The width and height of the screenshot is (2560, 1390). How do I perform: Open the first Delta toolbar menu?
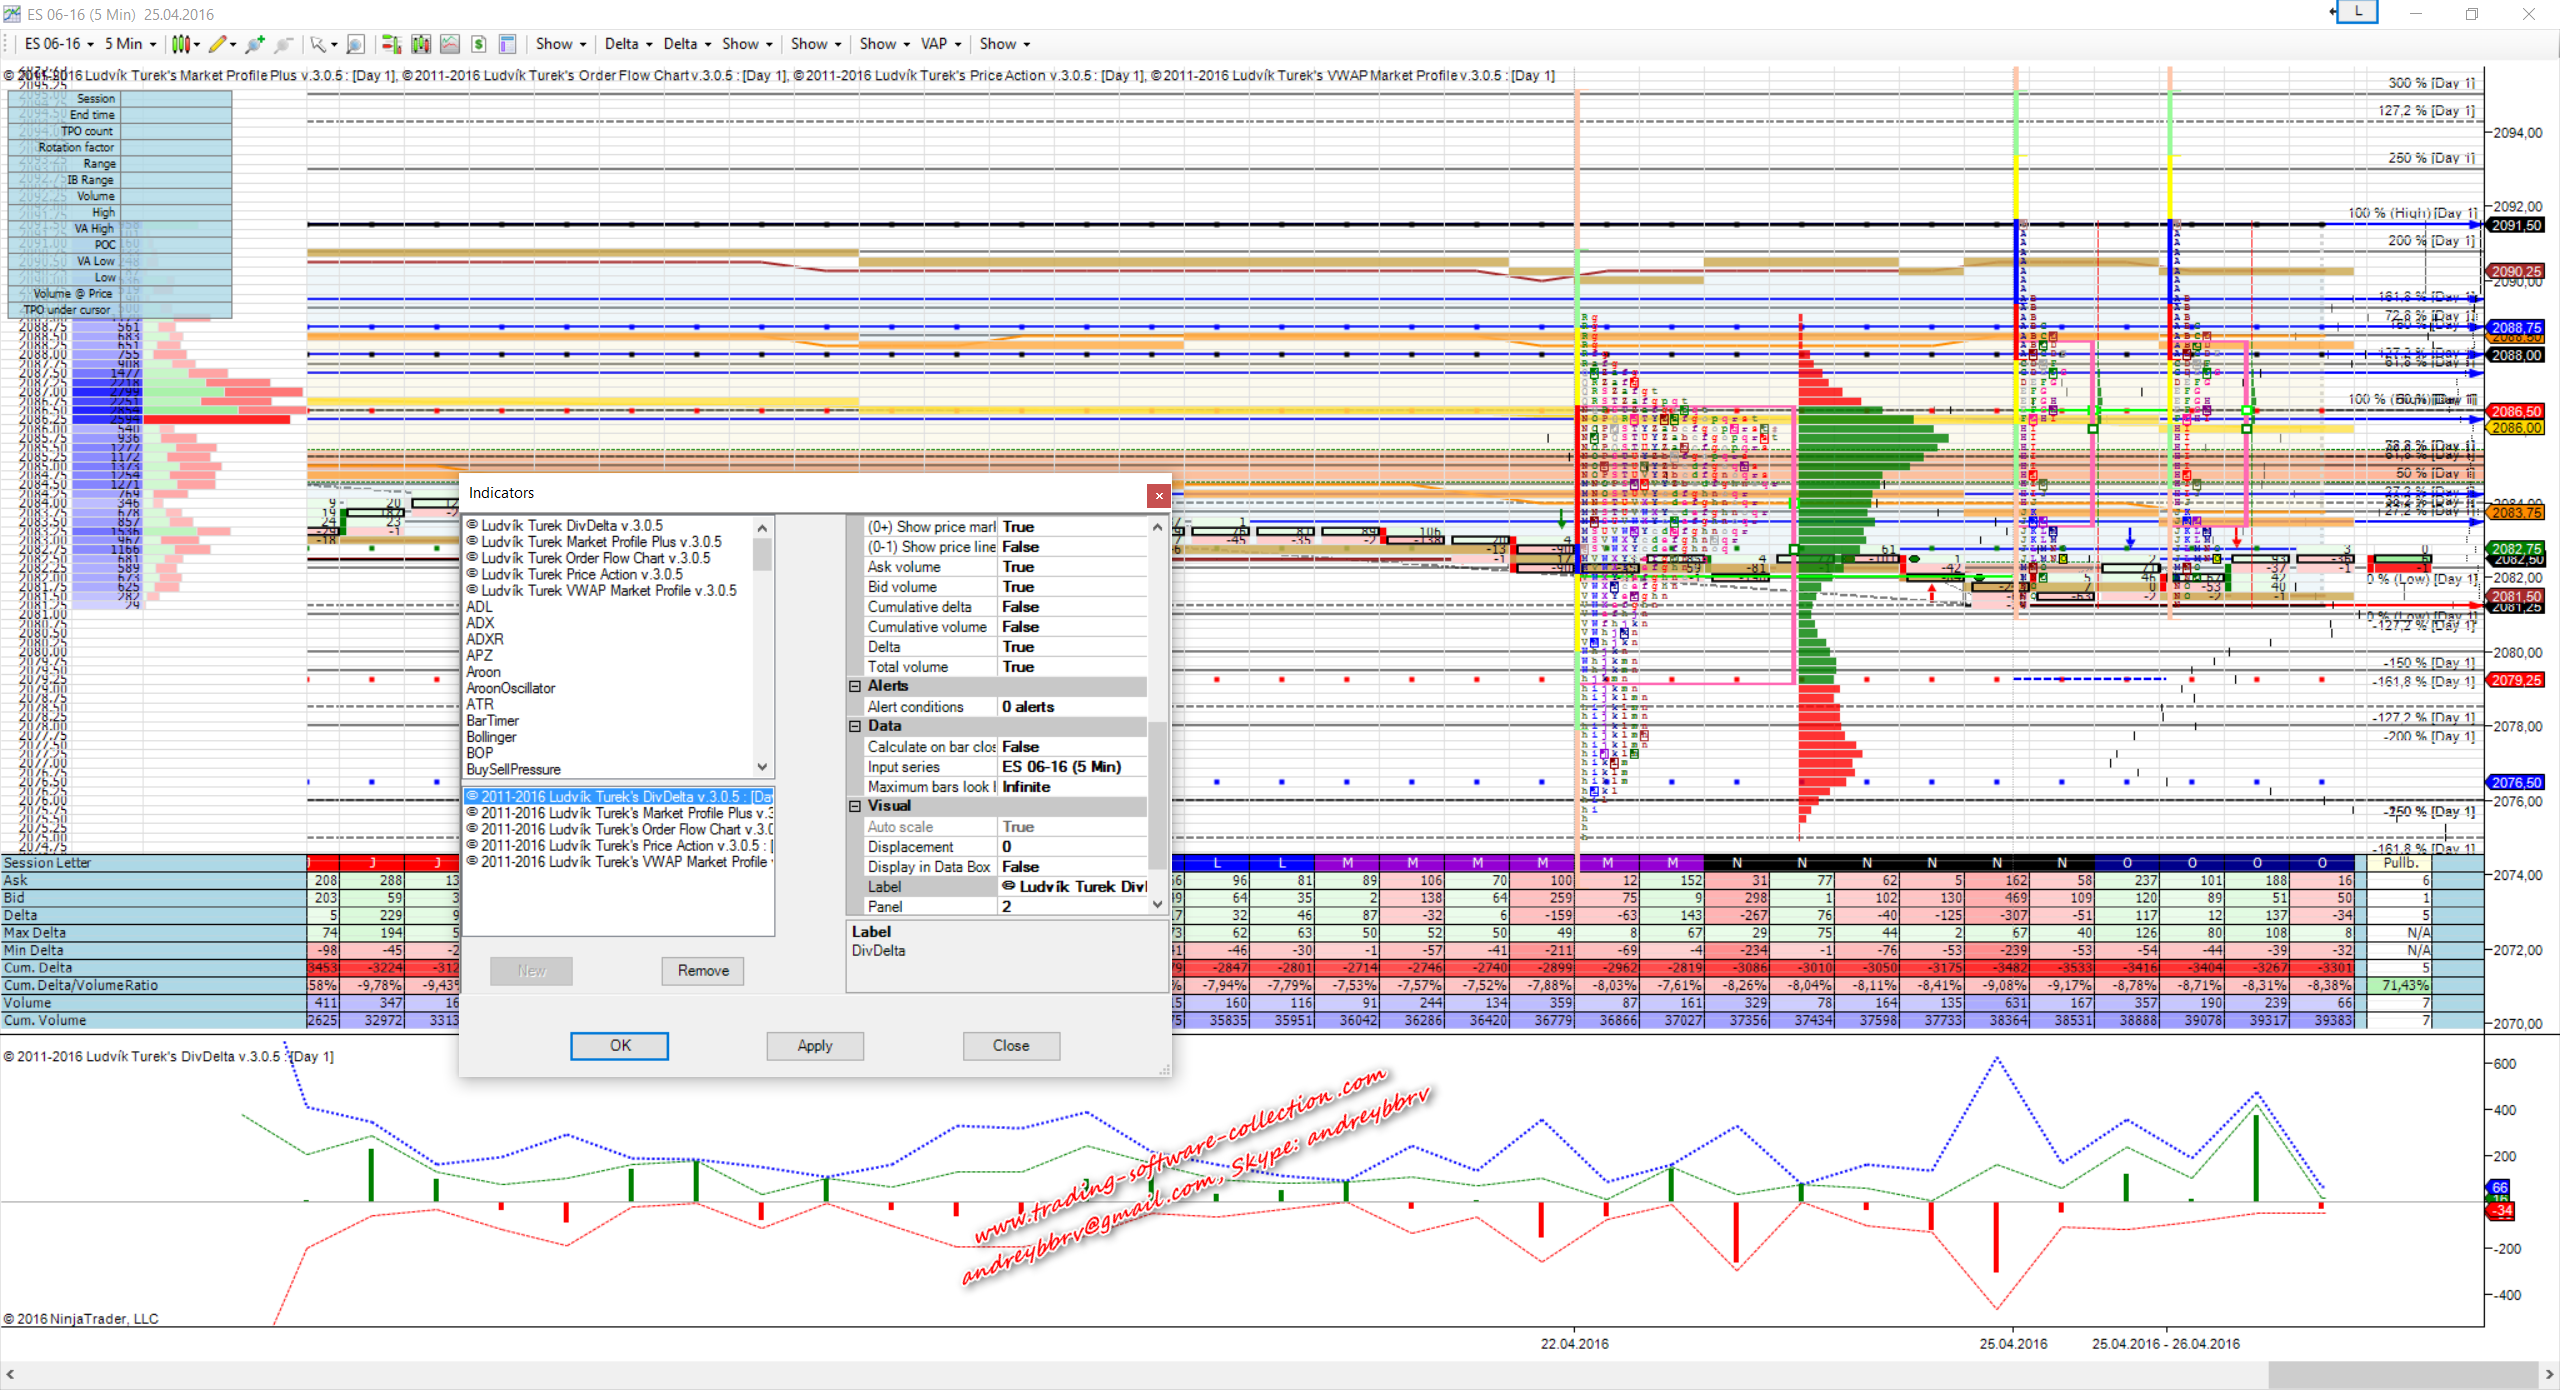(x=628, y=44)
